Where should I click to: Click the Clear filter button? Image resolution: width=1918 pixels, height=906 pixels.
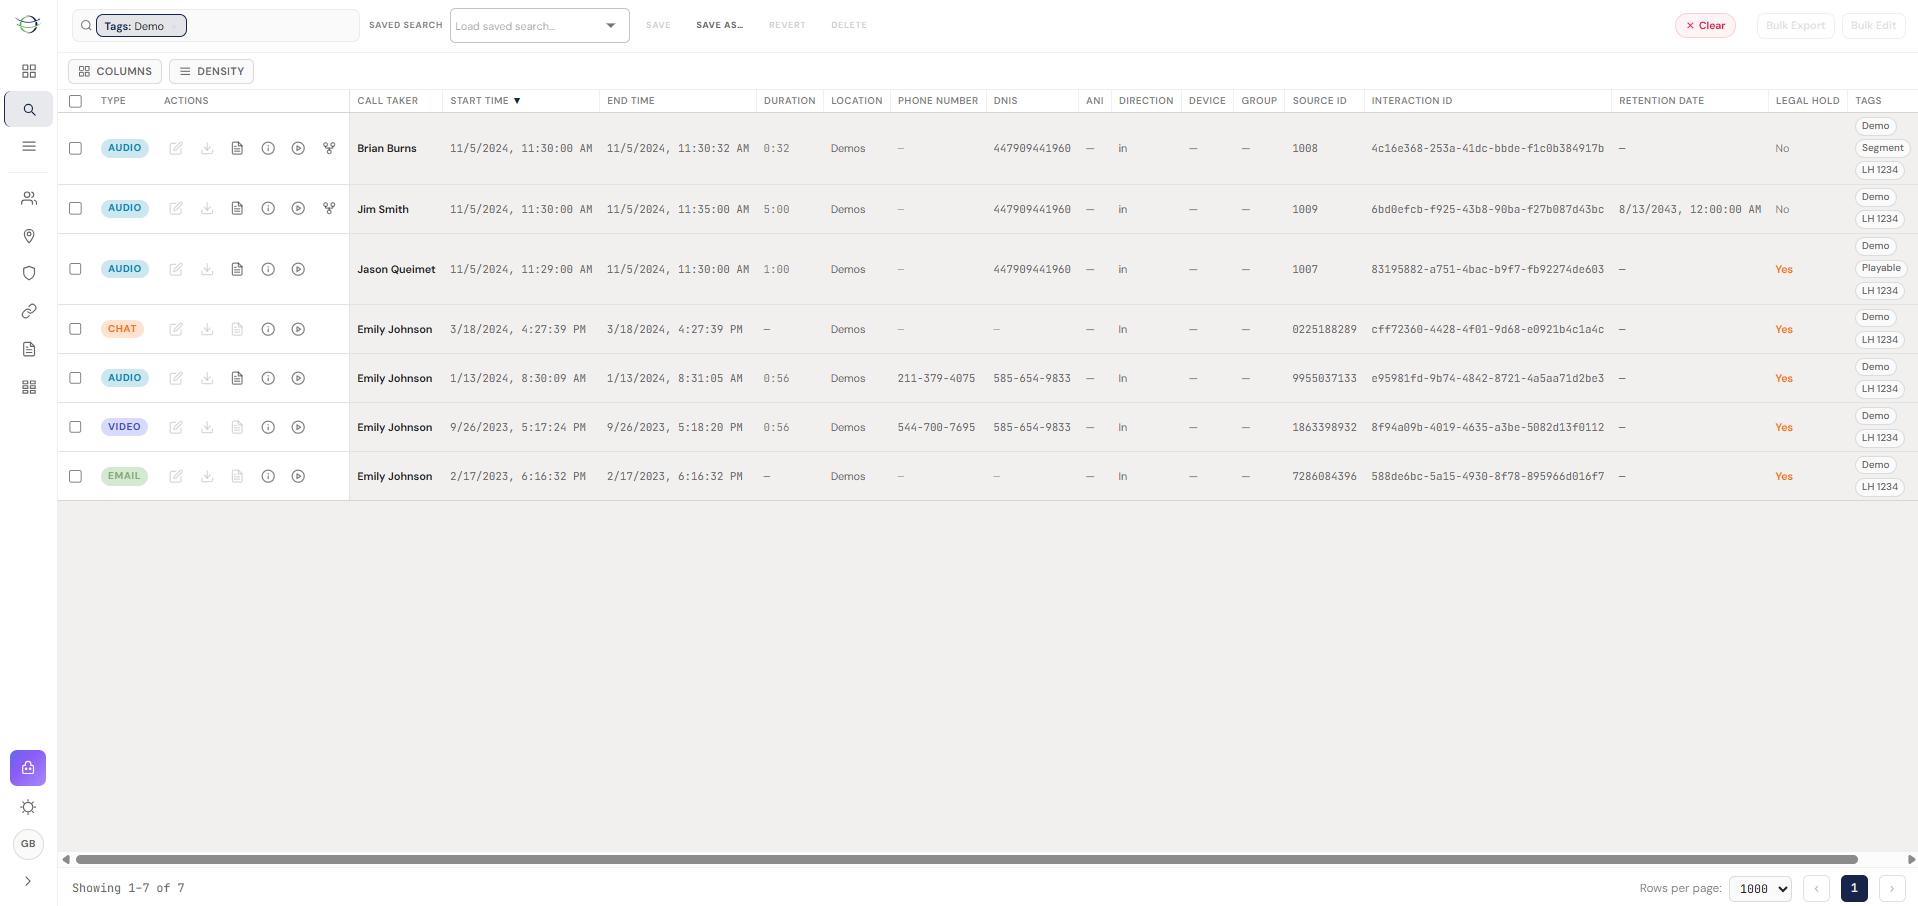[x=1705, y=26]
